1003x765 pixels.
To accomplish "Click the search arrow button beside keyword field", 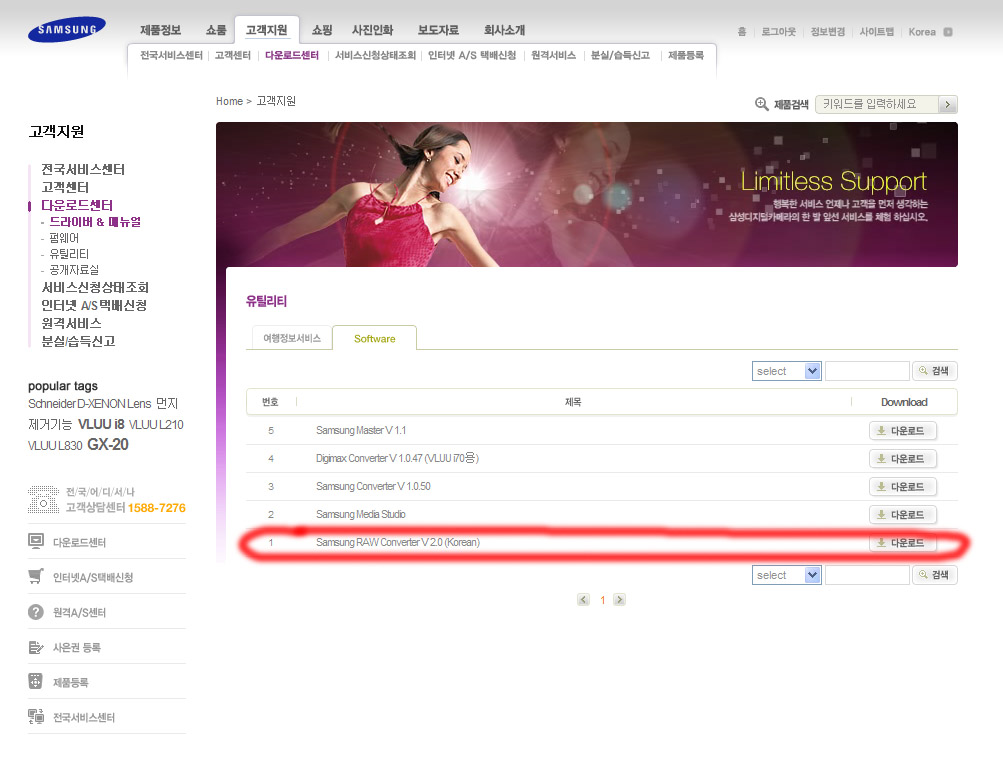I will (x=948, y=104).
